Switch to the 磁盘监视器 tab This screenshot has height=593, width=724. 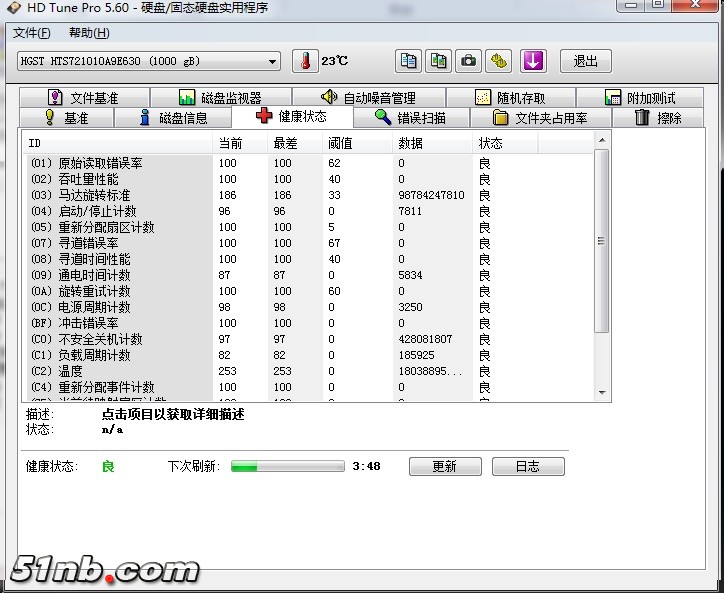220,98
